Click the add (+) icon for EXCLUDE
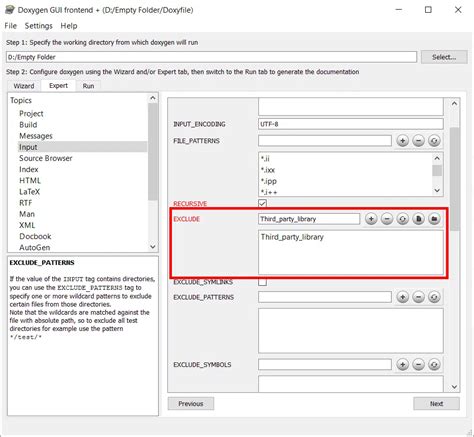 click(371, 219)
